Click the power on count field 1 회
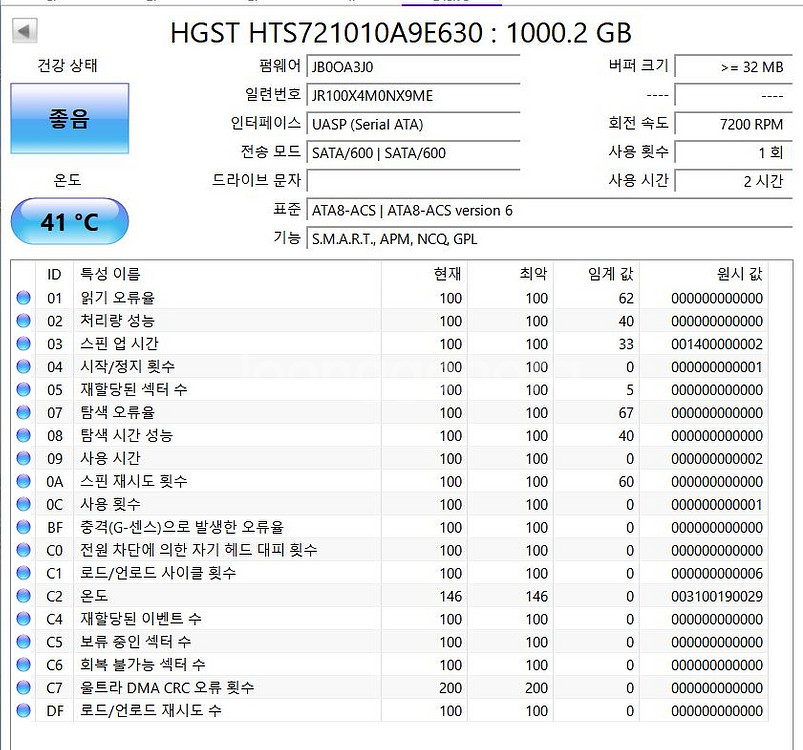Viewport: 803px width, 750px height. 733,153
